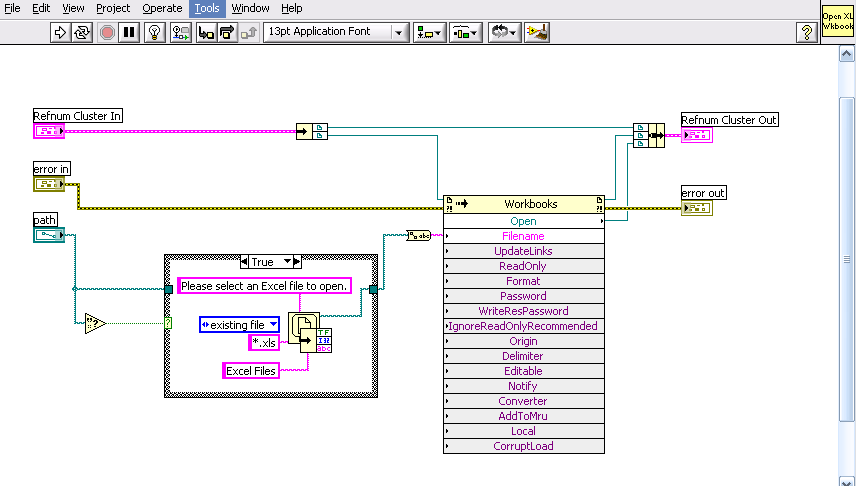Select the Refnum Cluster In terminal
Viewport: 856px width, 486px height.
(49, 131)
